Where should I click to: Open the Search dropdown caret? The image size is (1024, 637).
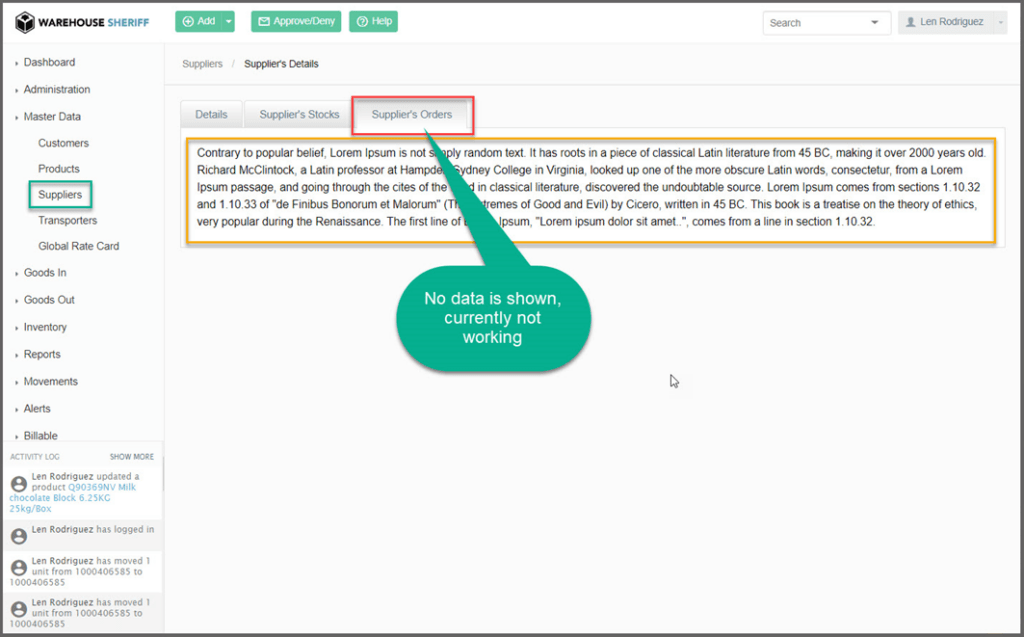pyautogui.click(x=875, y=22)
